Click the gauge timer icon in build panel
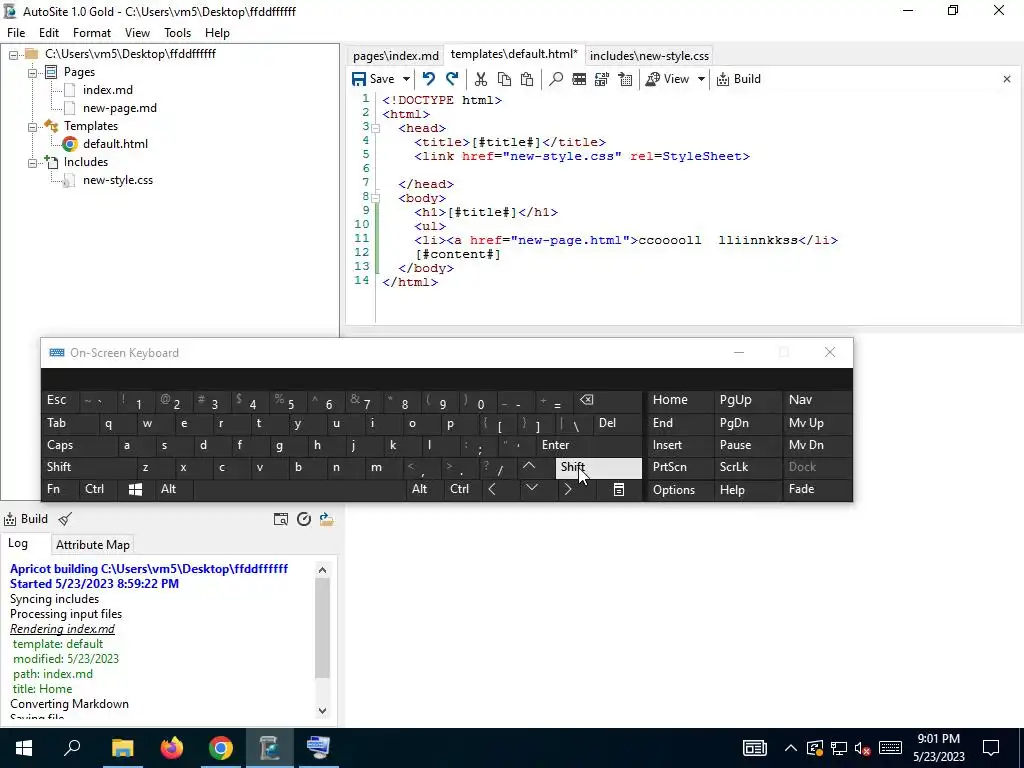Image resolution: width=1024 pixels, height=768 pixels. (x=304, y=519)
